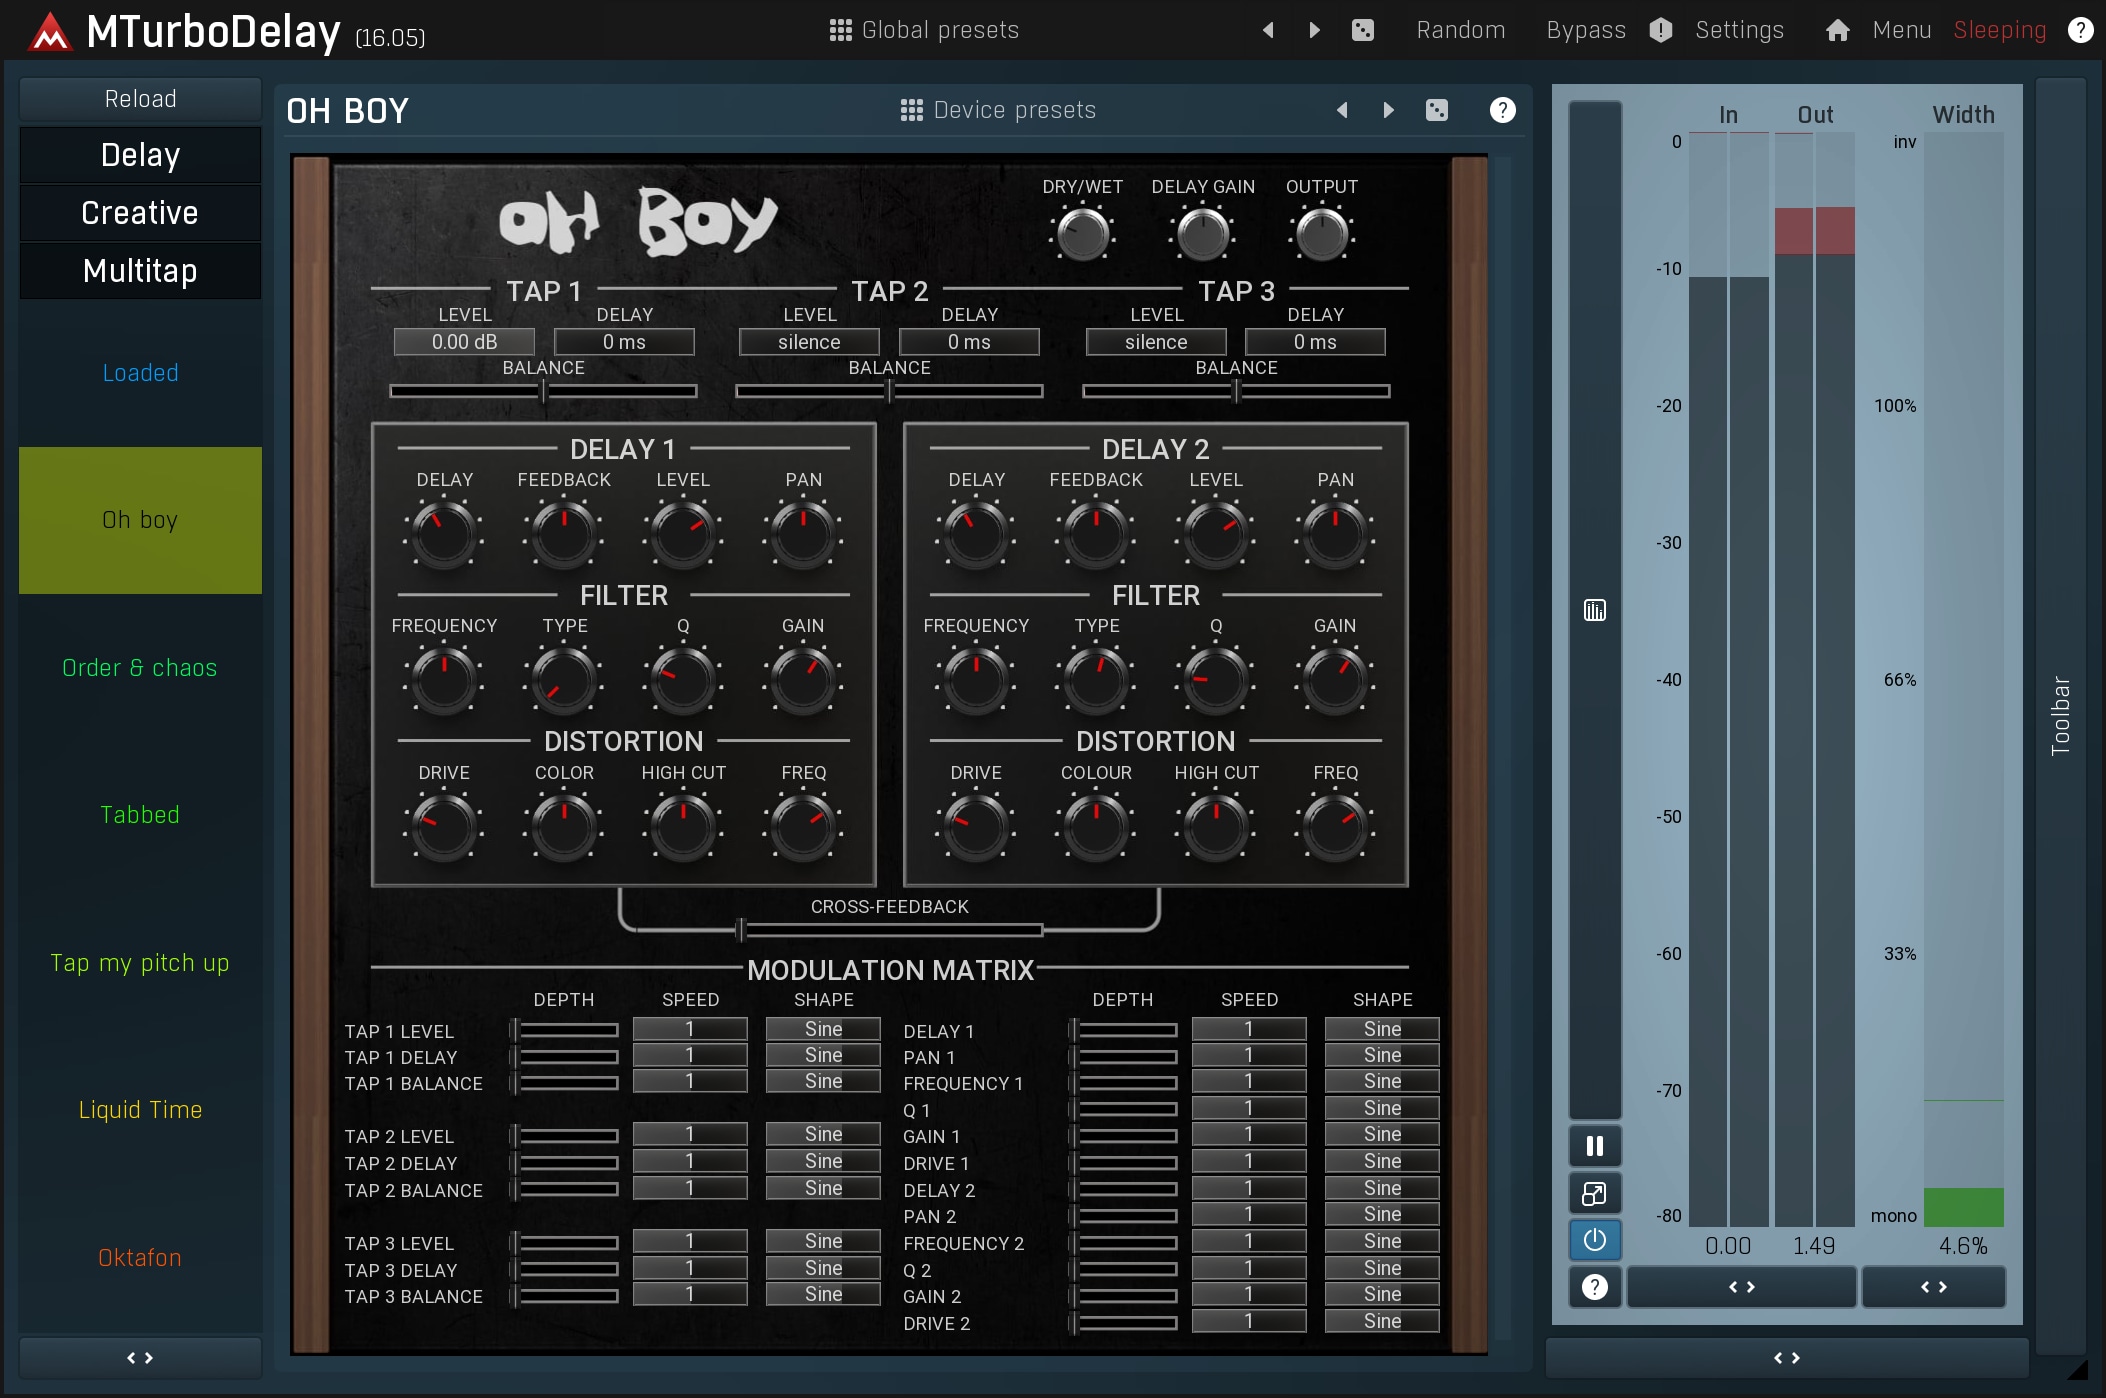Switch to the Multitap tab
Image resolution: width=2106 pixels, height=1398 pixels.
click(x=140, y=271)
